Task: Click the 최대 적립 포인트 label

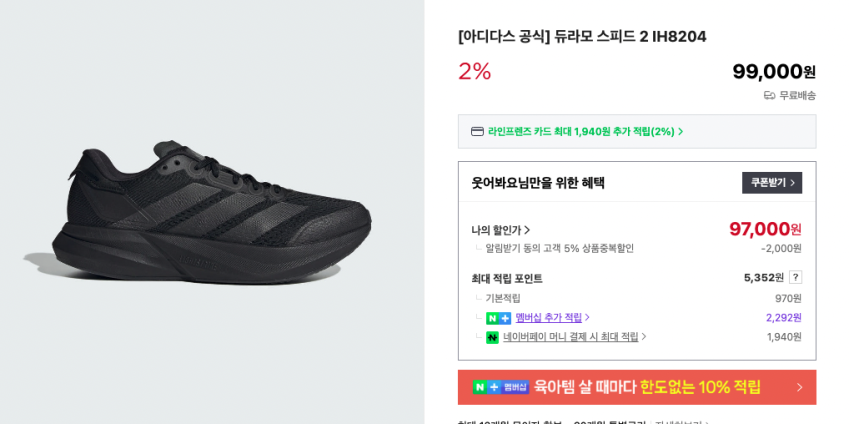Action: [507, 278]
